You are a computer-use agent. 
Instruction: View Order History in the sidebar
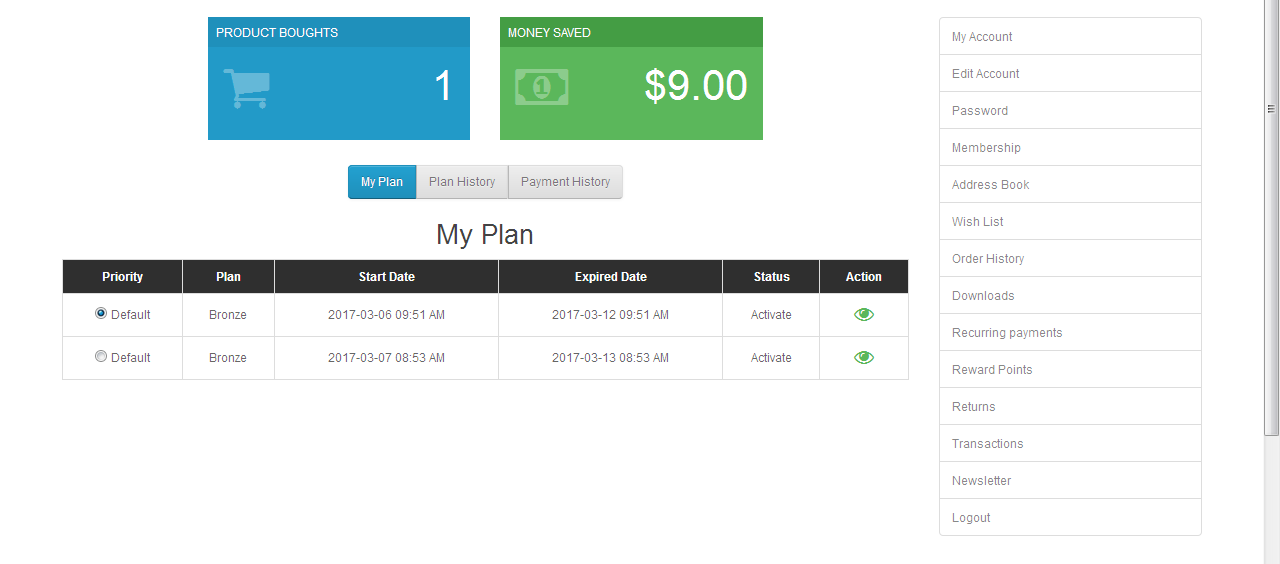988,259
